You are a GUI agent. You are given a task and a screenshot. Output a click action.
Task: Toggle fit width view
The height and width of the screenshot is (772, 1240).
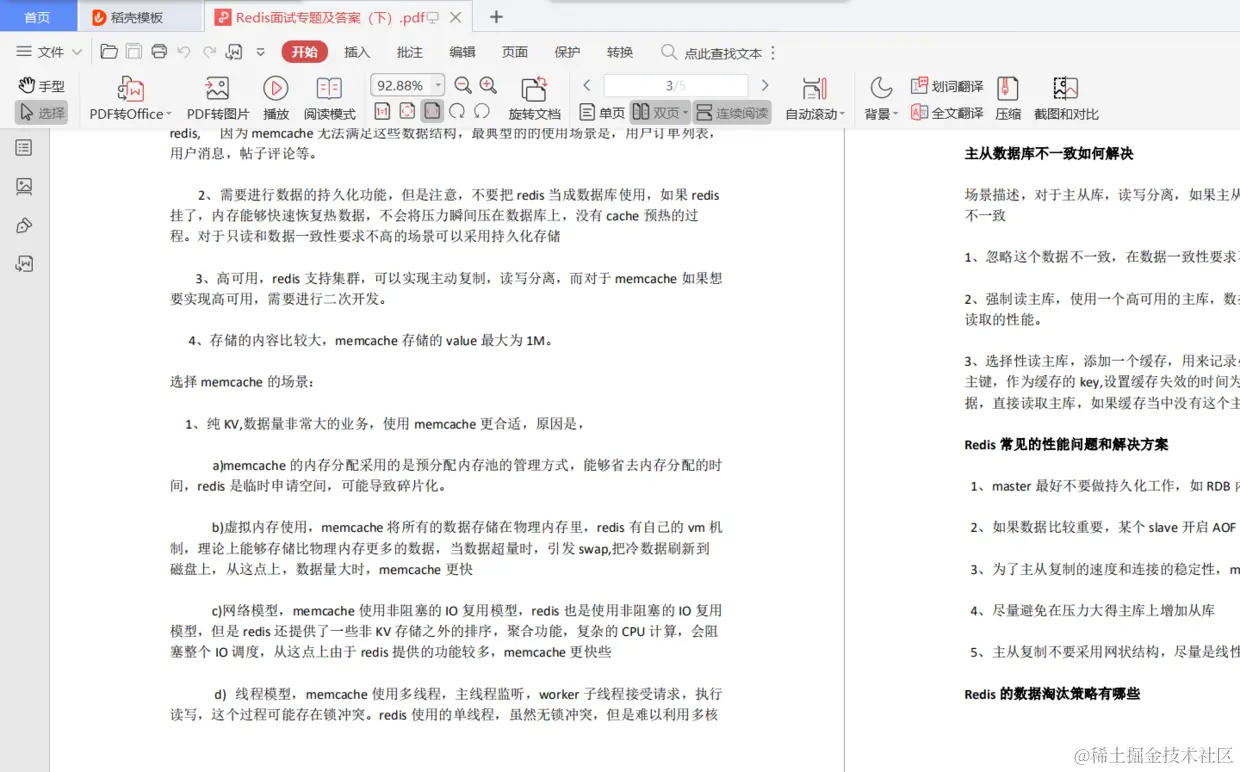click(x=432, y=111)
